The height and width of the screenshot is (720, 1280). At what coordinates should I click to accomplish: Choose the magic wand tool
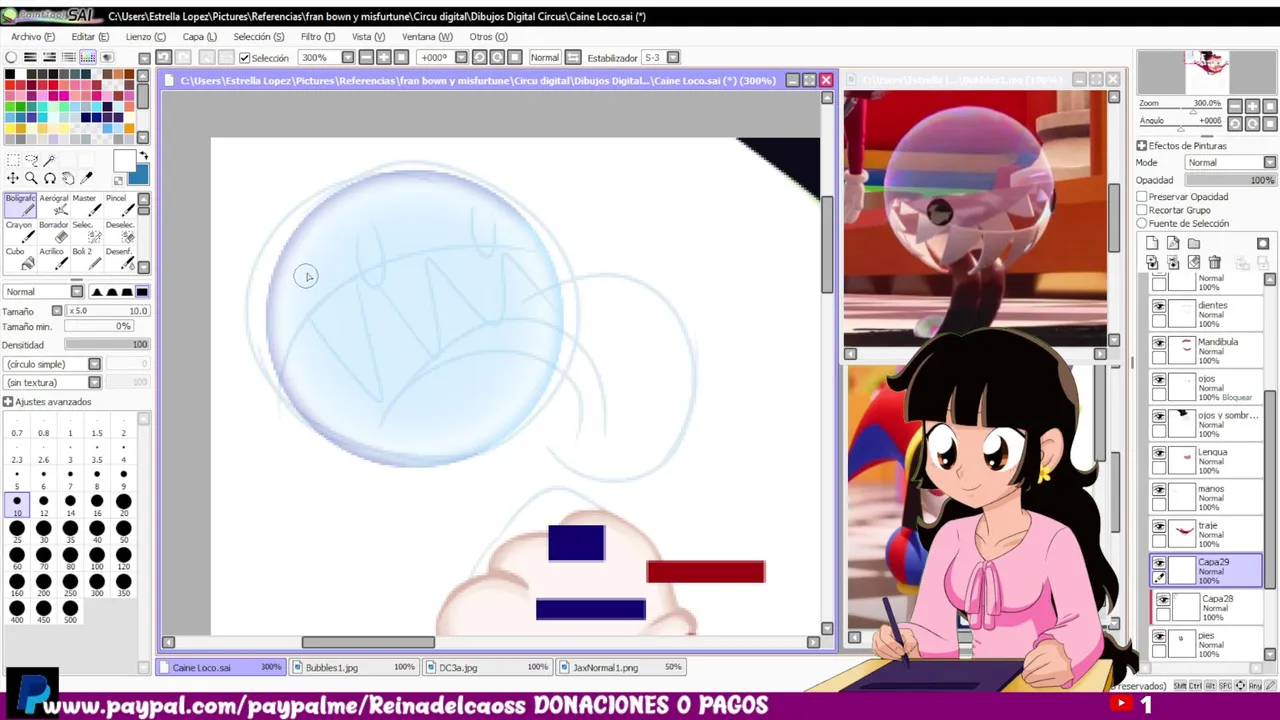[x=50, y=161]
